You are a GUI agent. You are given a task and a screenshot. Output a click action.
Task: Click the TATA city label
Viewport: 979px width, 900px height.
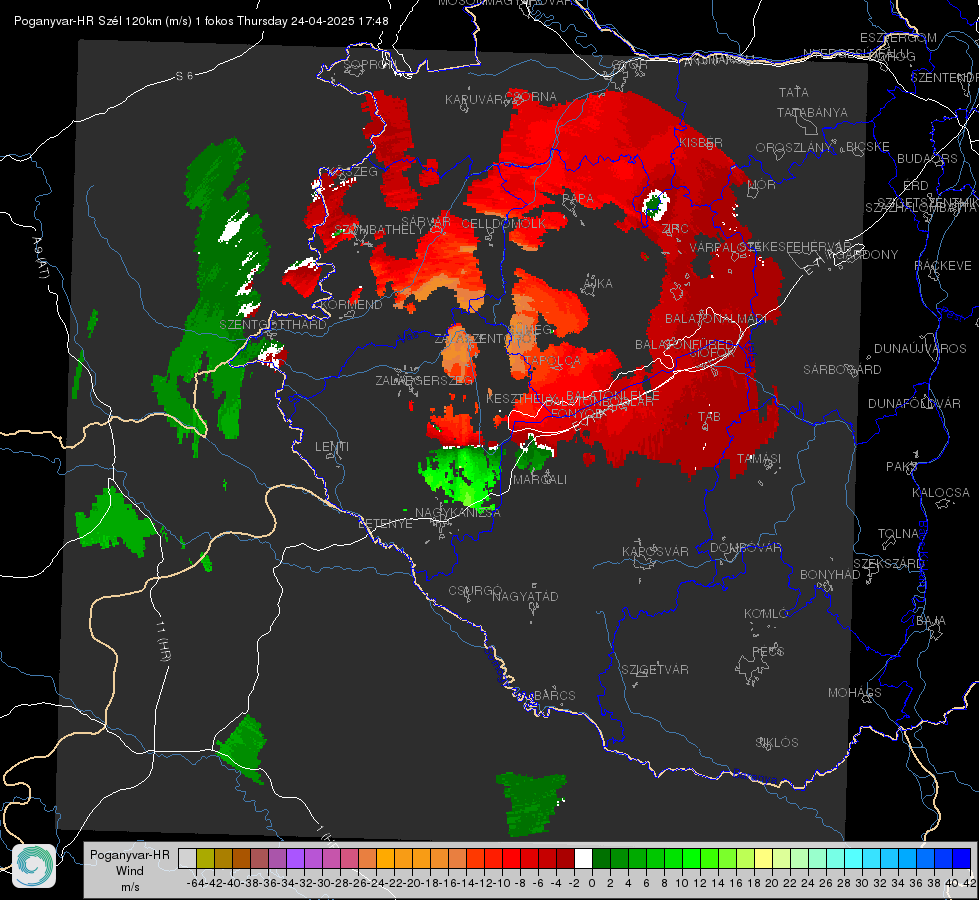[794, 92]
